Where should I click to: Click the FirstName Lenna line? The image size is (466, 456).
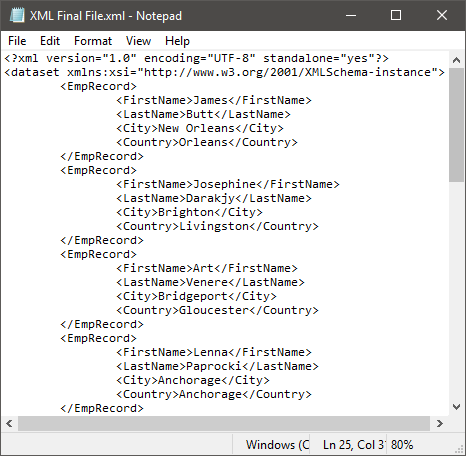tap(214, 352)
